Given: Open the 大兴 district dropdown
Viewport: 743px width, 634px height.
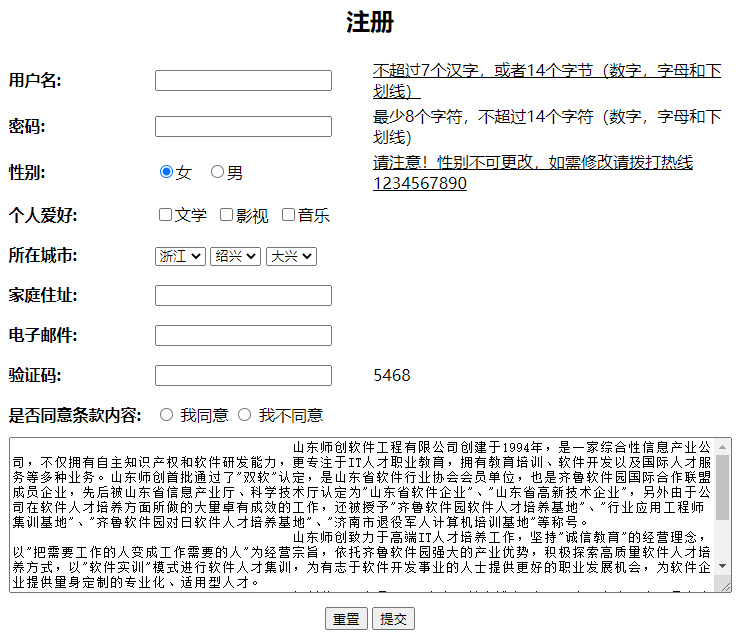Looking at the screenshot, I should point(291,256).
